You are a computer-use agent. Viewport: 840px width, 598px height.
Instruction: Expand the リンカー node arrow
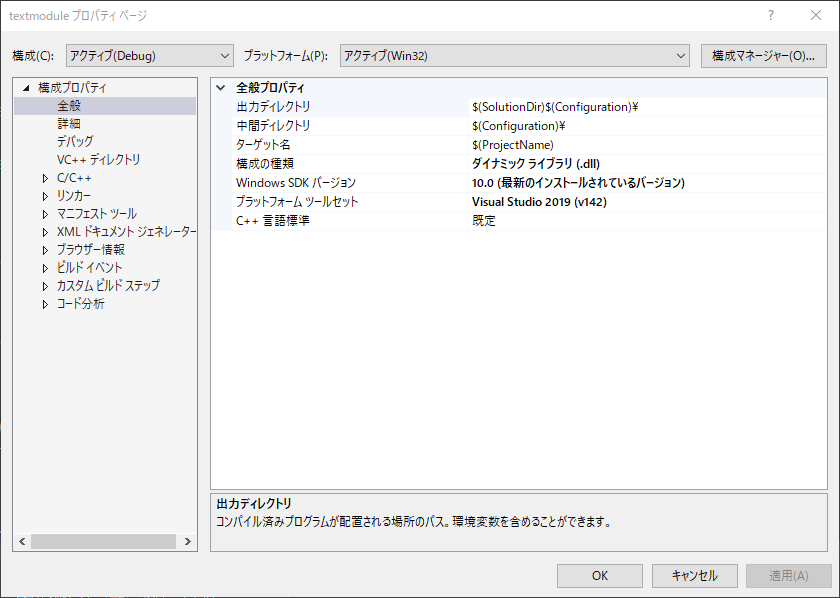tap(46, 196)
